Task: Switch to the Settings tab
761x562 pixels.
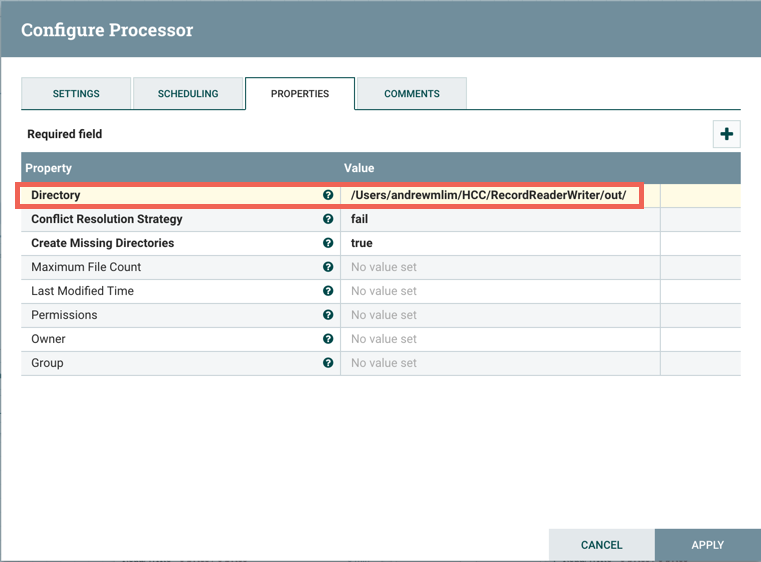Action: click(x=76, y=94)
